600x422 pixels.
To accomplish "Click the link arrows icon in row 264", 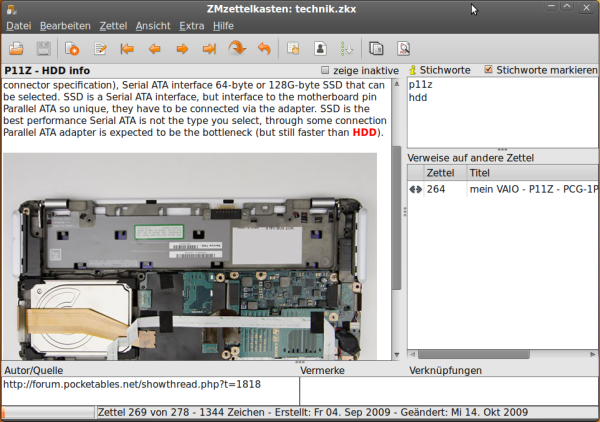I will pyautogui.click(x=416, y=189).
